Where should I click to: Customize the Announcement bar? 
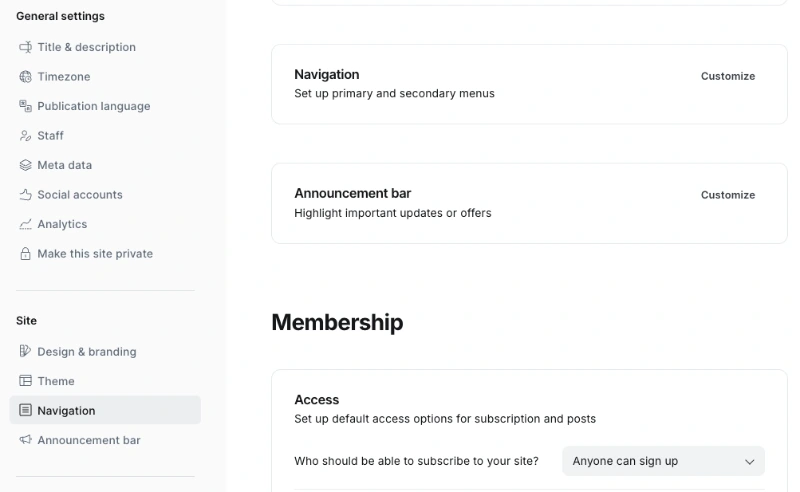(727, 195)
